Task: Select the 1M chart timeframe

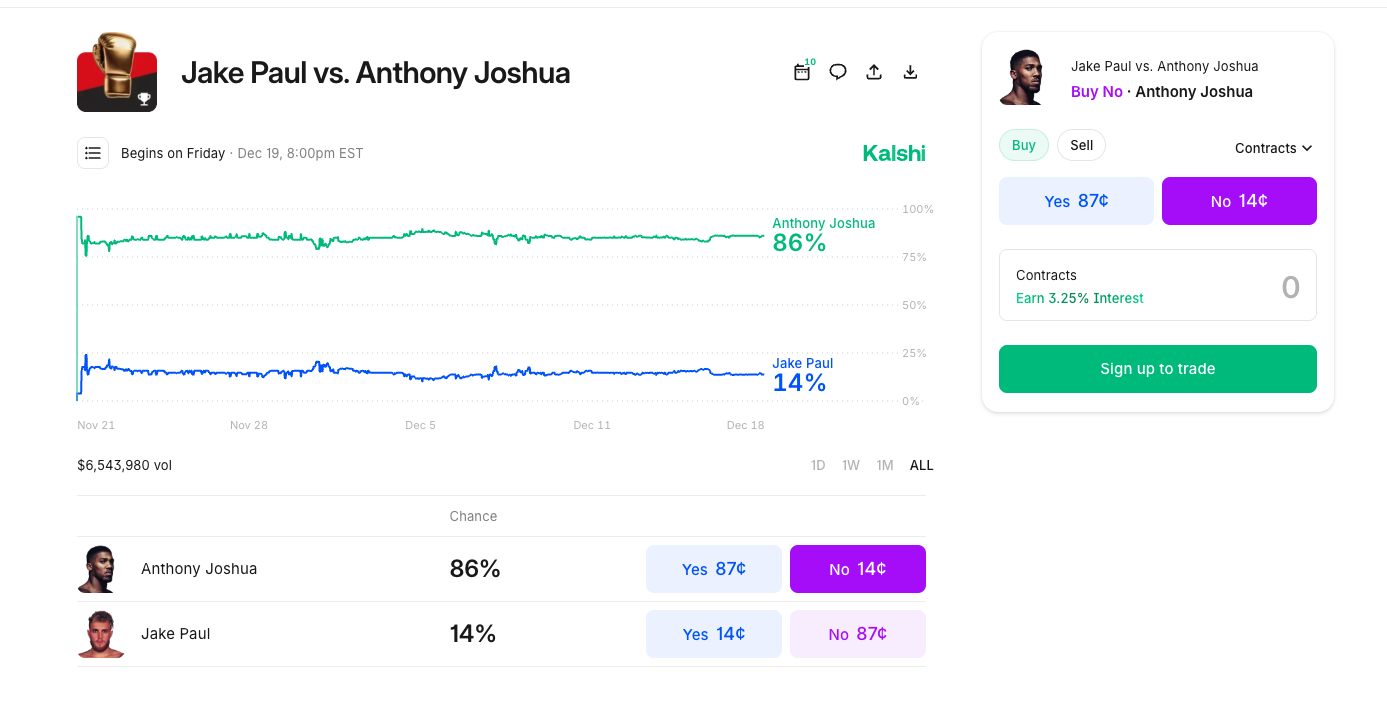Action: (884, 465)
